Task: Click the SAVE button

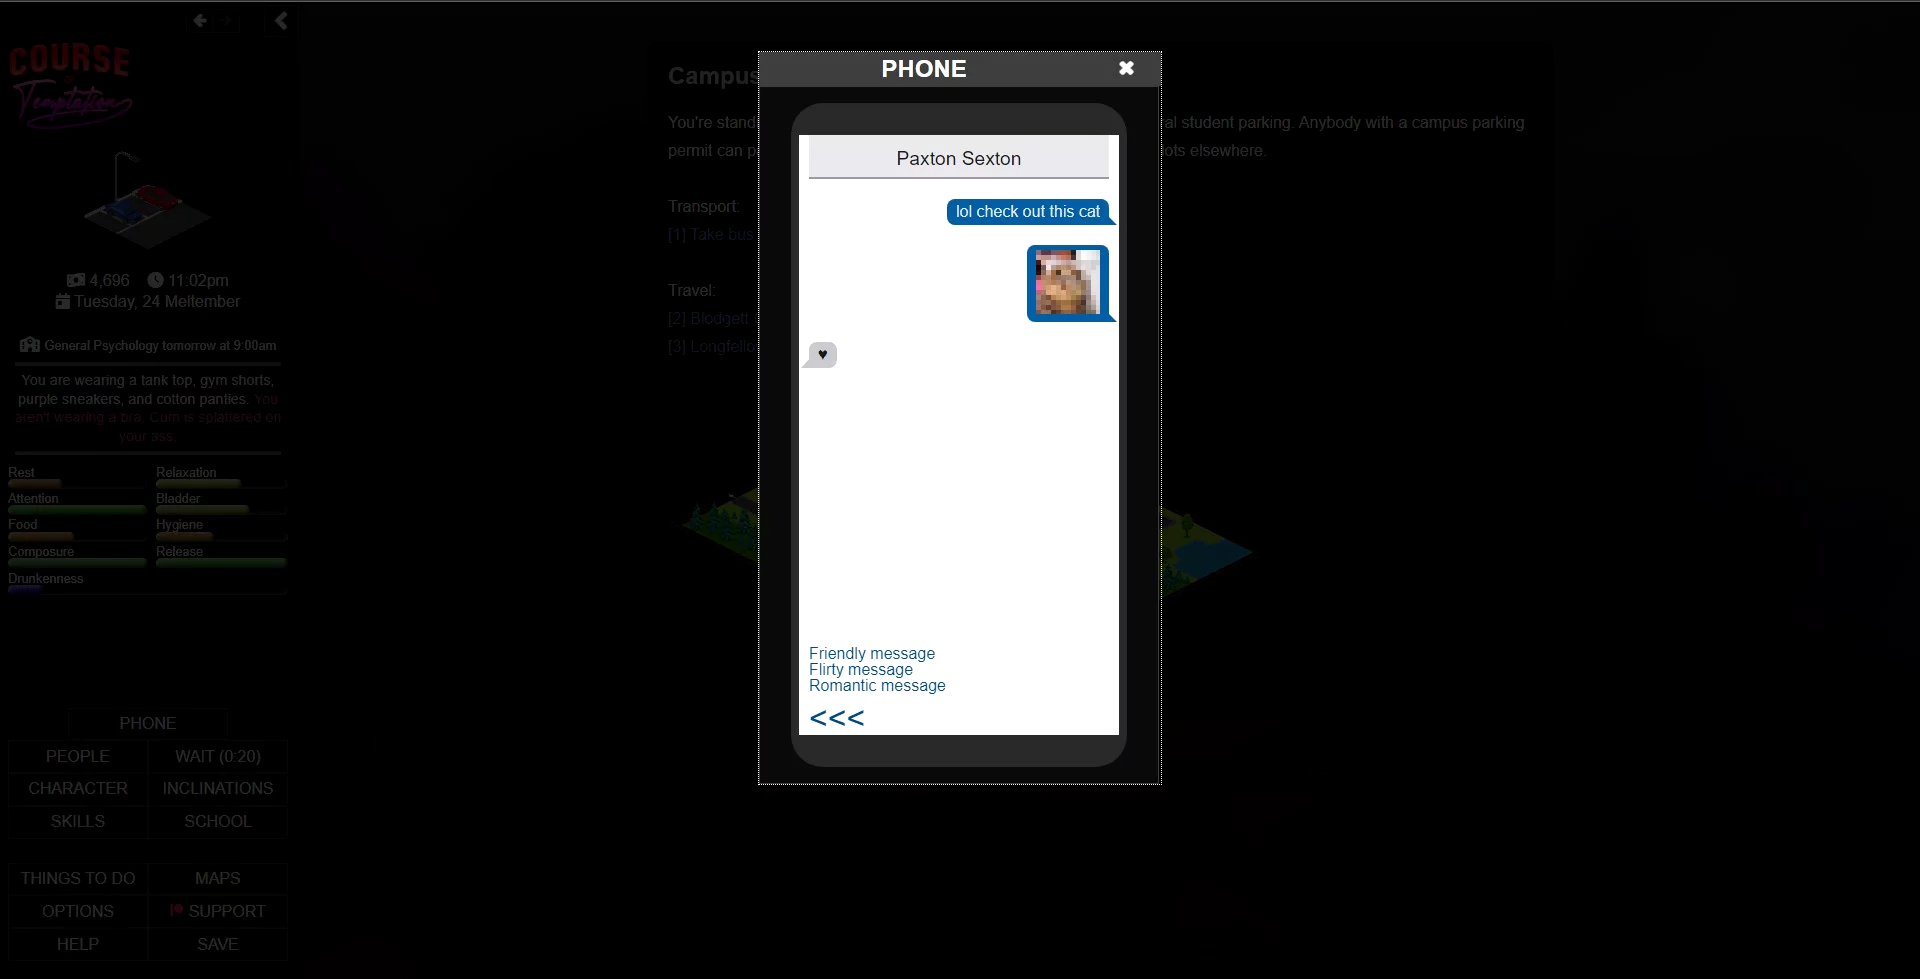Action: click(217, 944)
